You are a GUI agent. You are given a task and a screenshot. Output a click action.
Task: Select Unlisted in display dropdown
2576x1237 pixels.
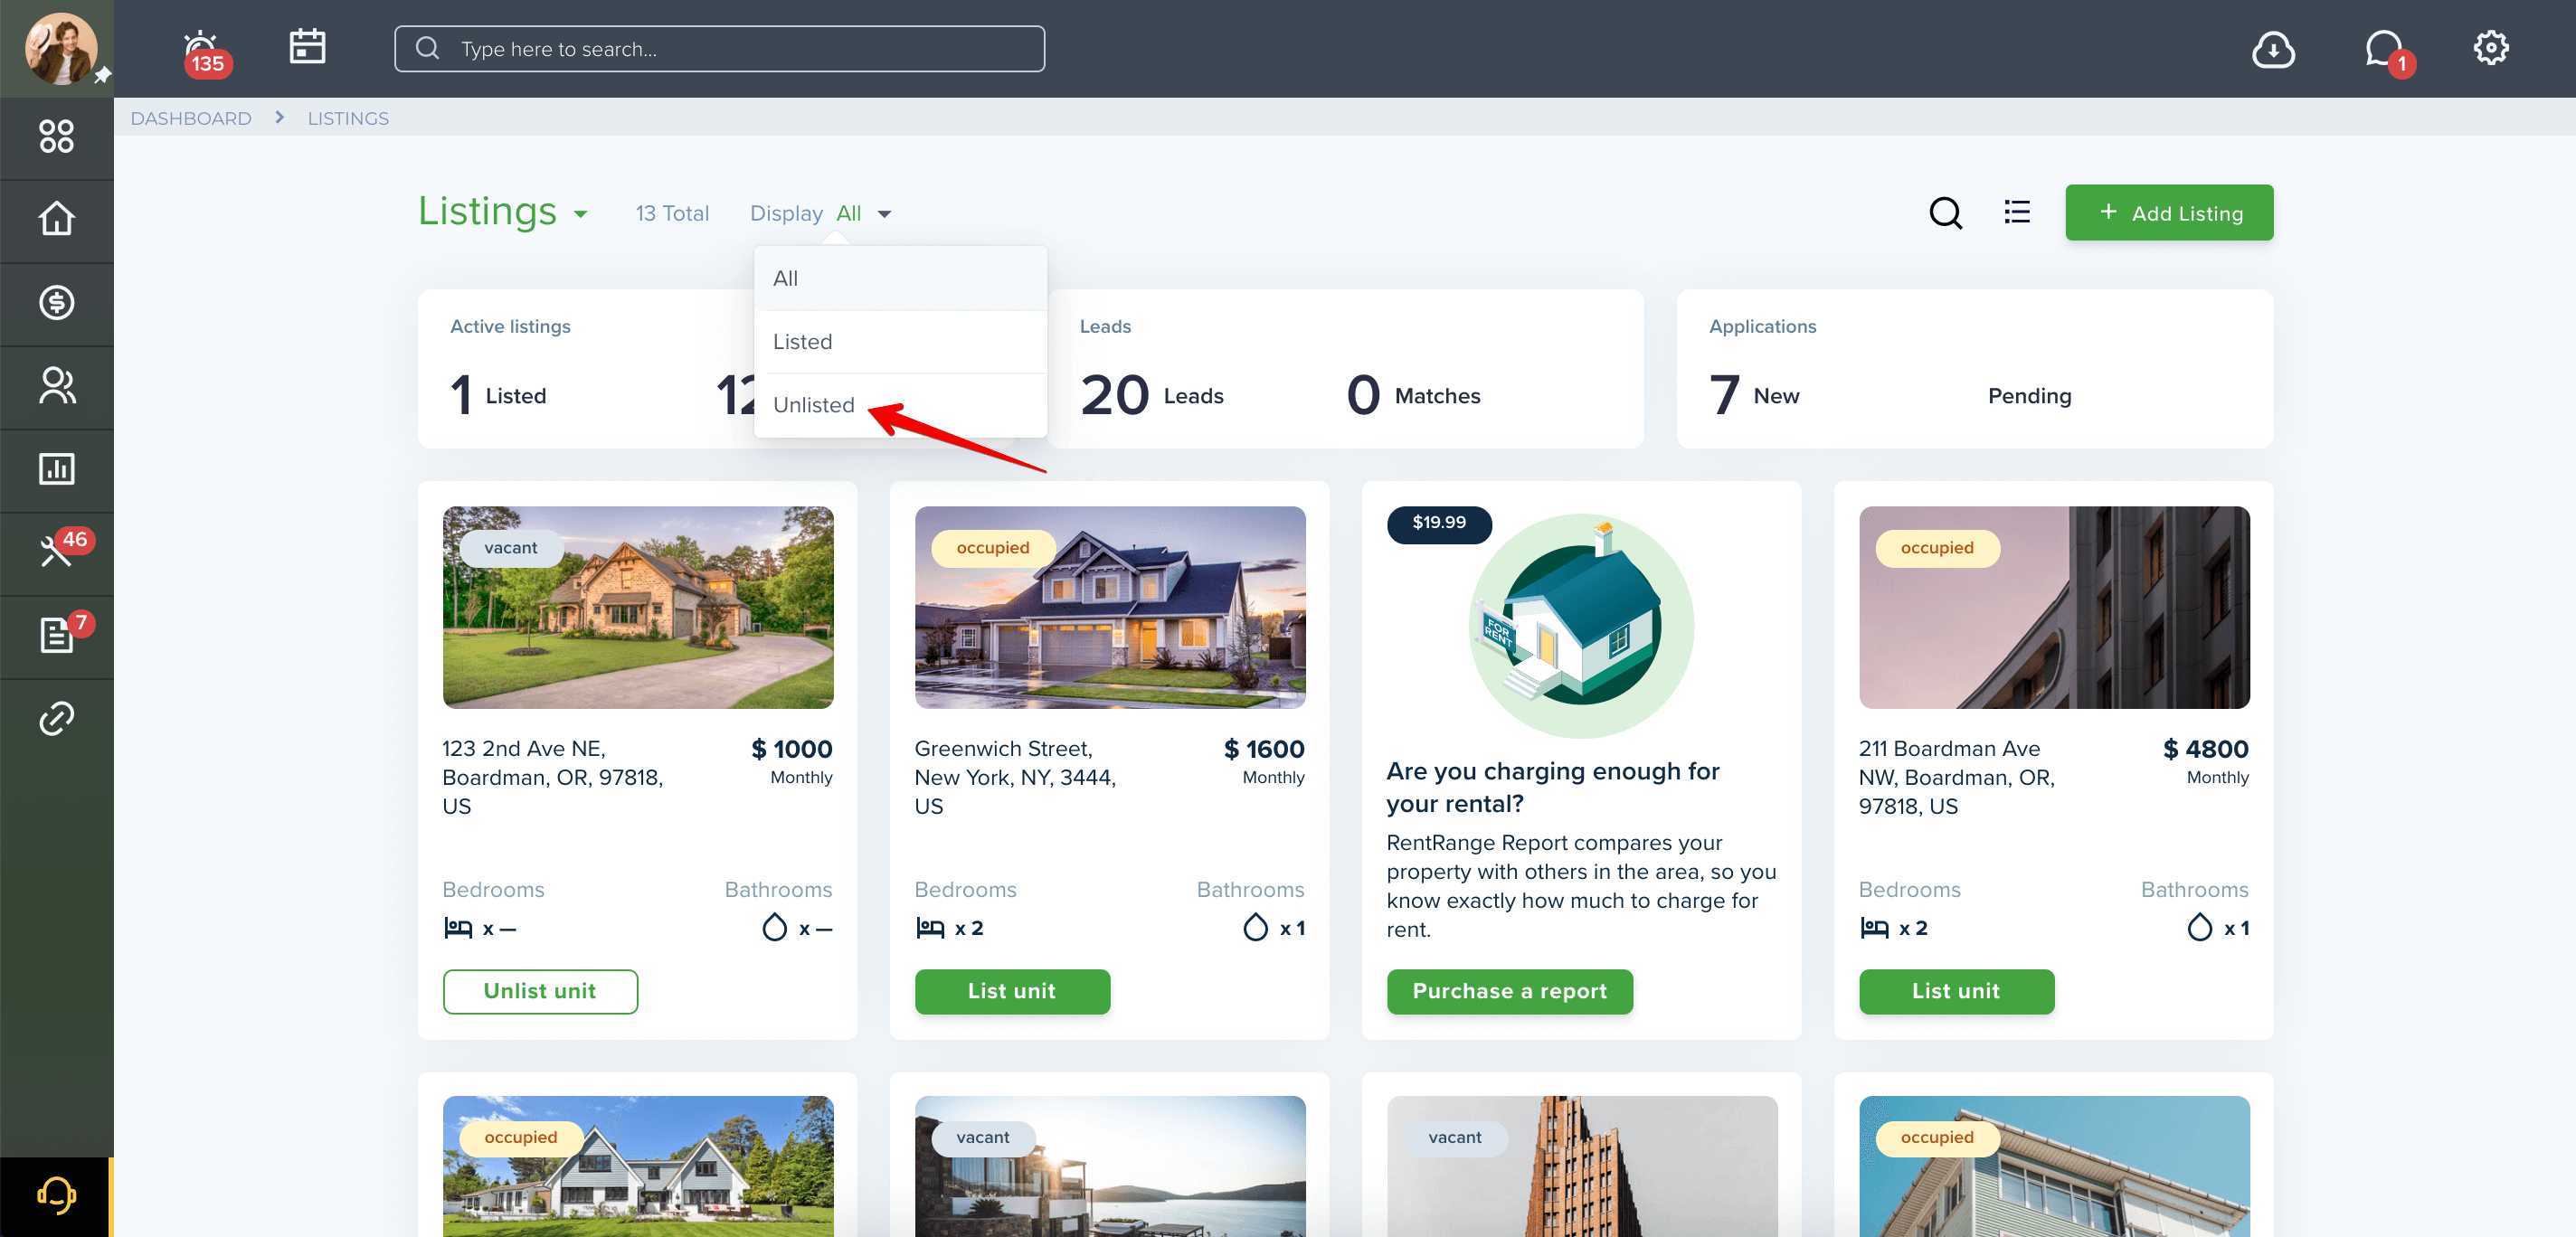point(900,405)
